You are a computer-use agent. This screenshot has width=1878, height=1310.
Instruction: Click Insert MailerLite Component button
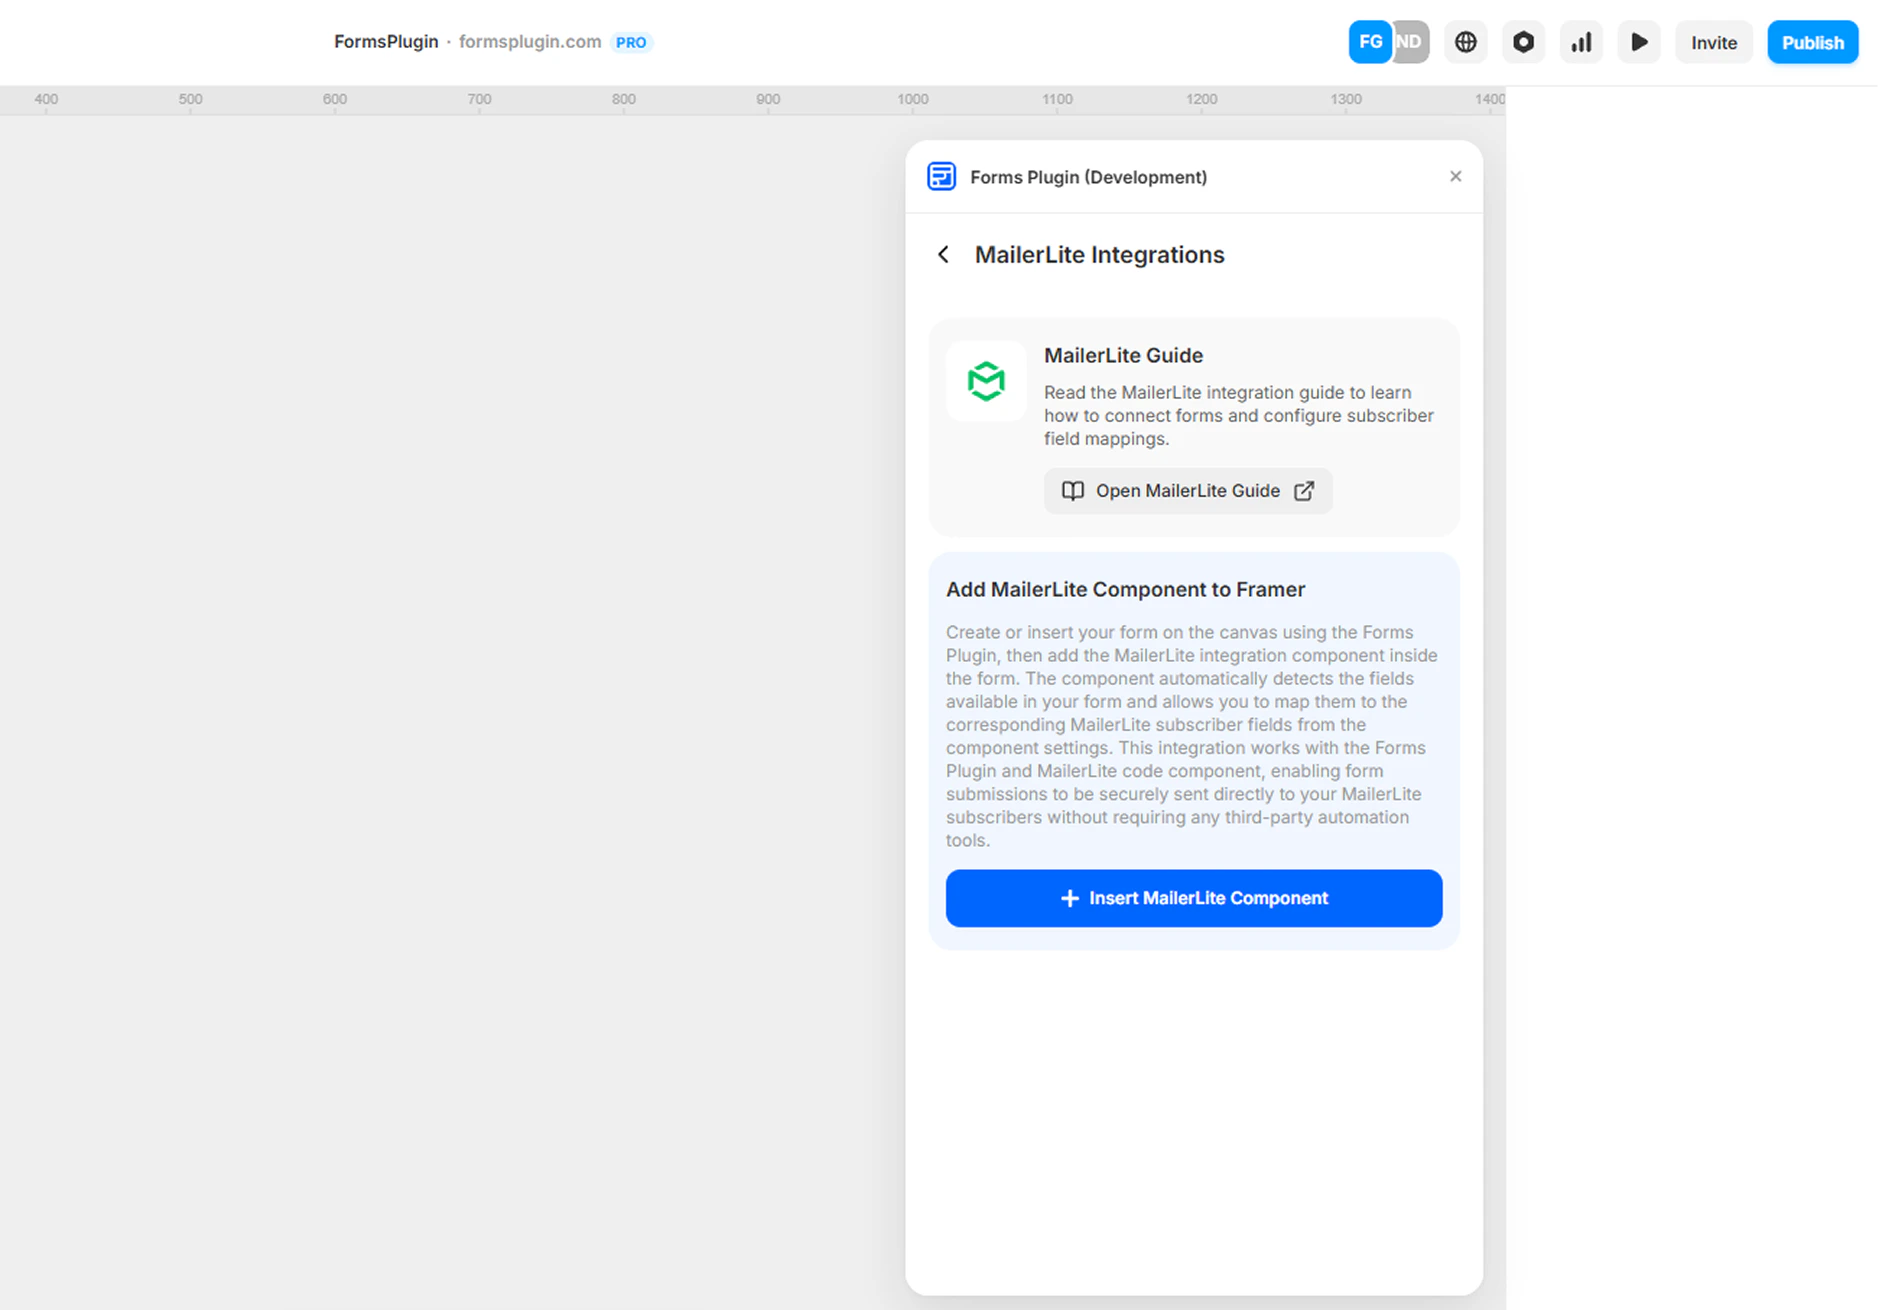coord(1194,898)
